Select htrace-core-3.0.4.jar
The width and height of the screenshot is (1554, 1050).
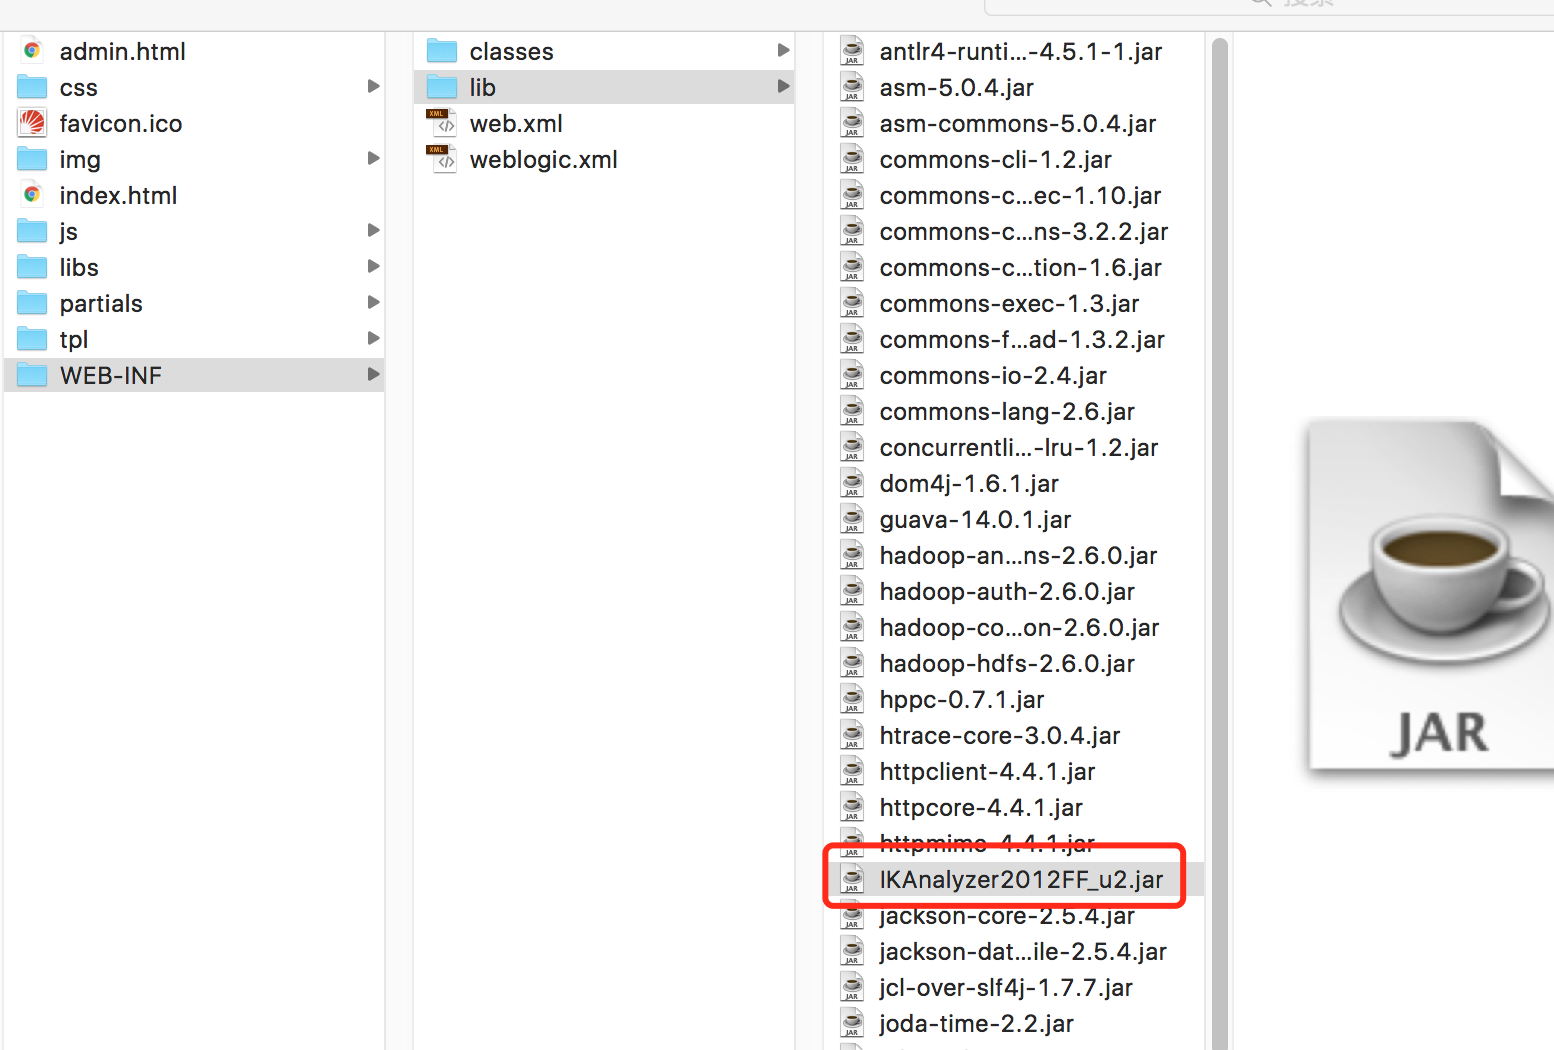point(1000,735)
